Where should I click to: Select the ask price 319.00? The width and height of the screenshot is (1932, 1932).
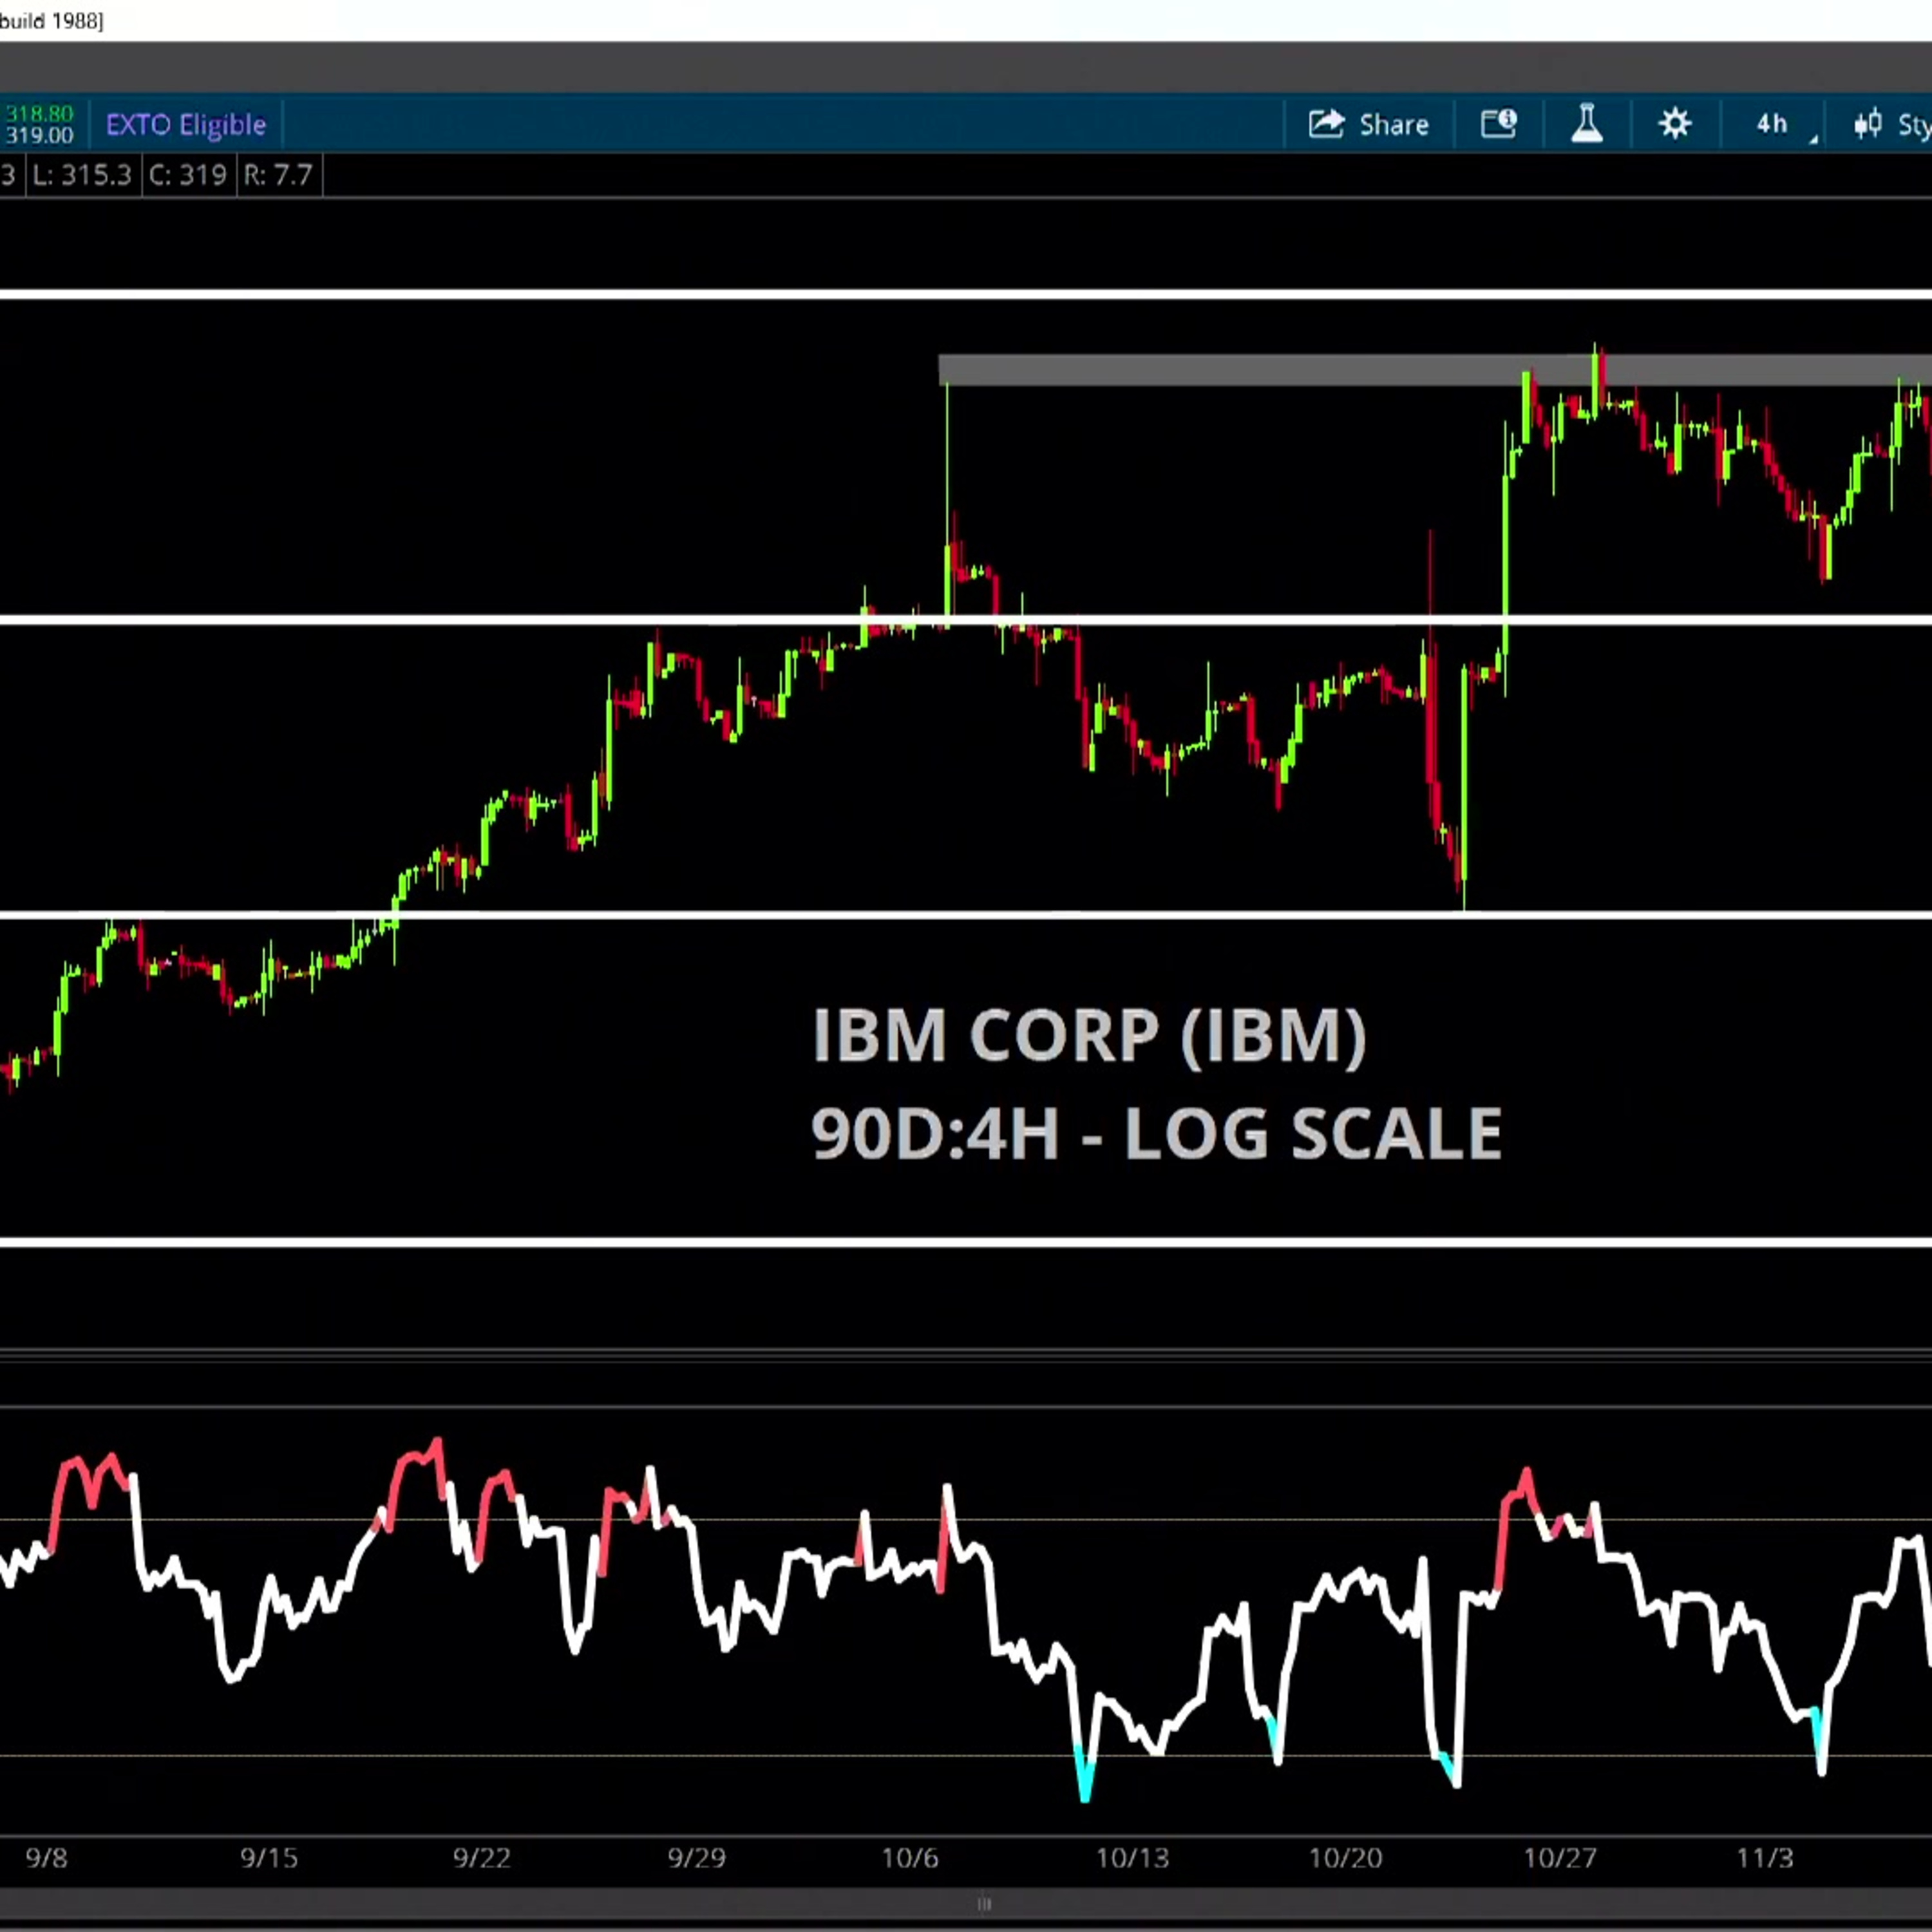click(40, 134)
